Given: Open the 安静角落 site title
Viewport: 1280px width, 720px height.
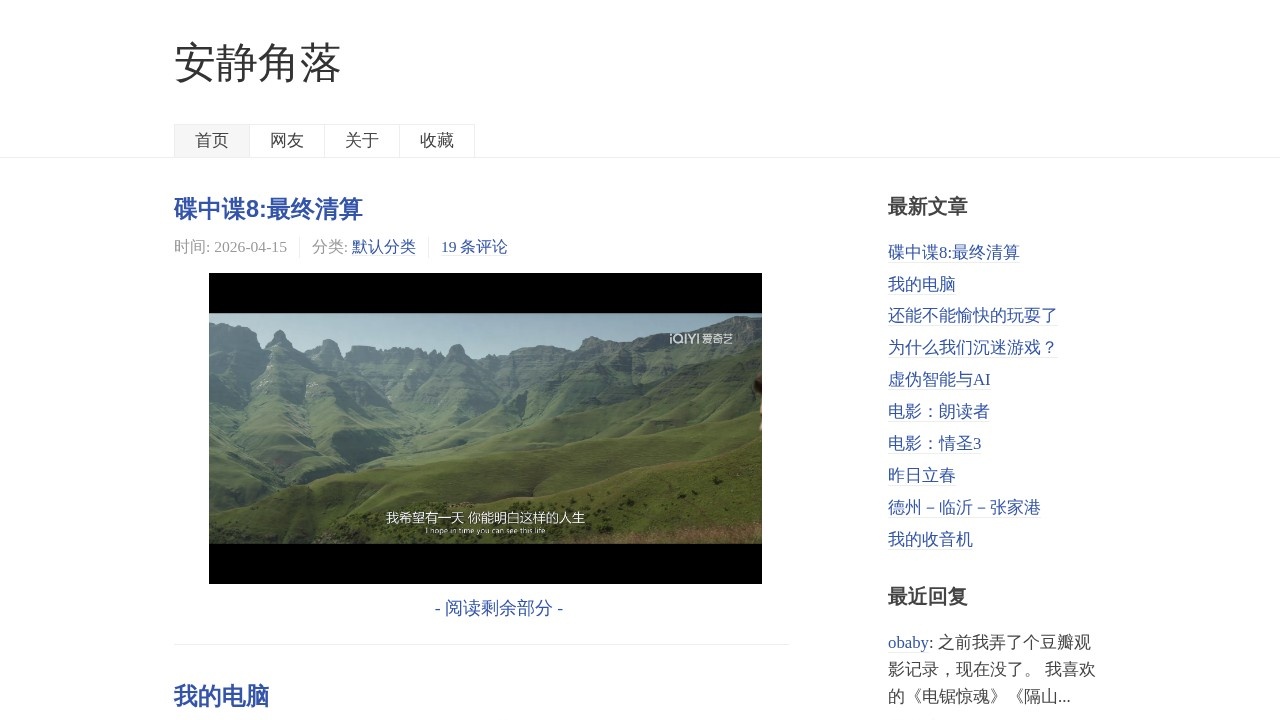Looking at the screenshot, I should click(x=258, y=63).
